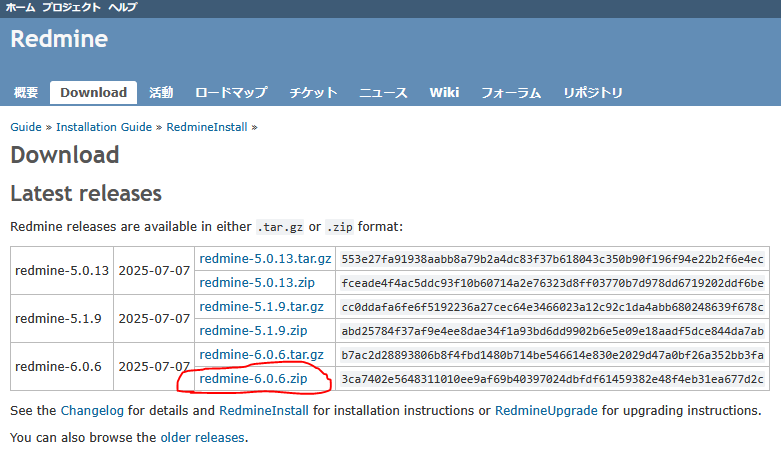Screen dimensions: 781x457
Task: Click the .zip code text in the intro sentence
Action: click(x=340, y=227)
